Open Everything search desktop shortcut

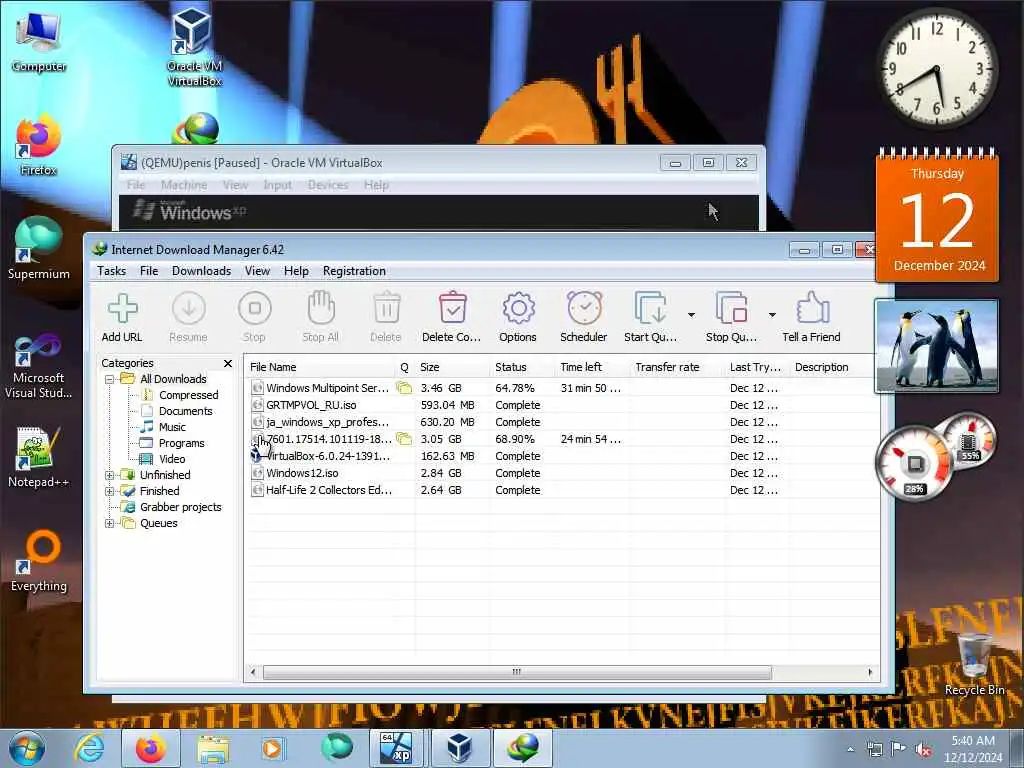tap(39, 560)
